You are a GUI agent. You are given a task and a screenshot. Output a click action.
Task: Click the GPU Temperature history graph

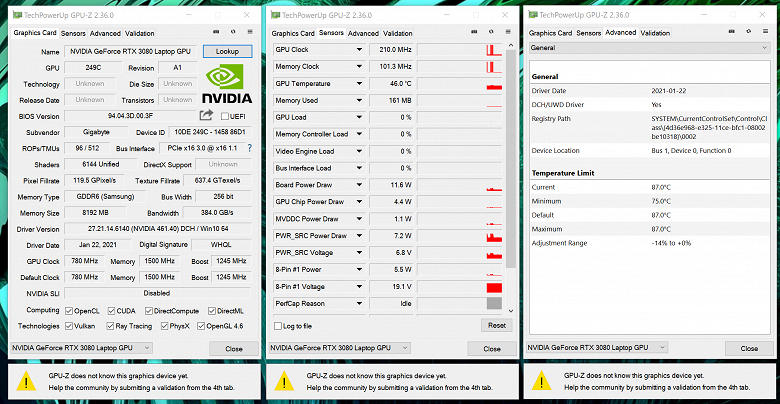(460, 84)
